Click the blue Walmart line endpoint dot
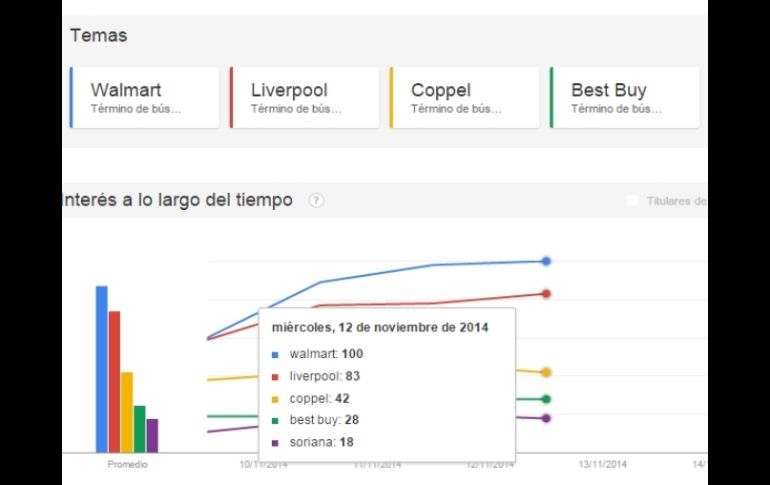 pyautogui.click(x=546, y=261)
